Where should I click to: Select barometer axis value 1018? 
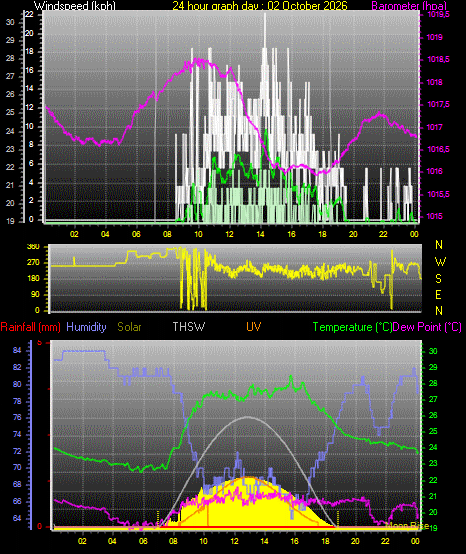(435, 82)
